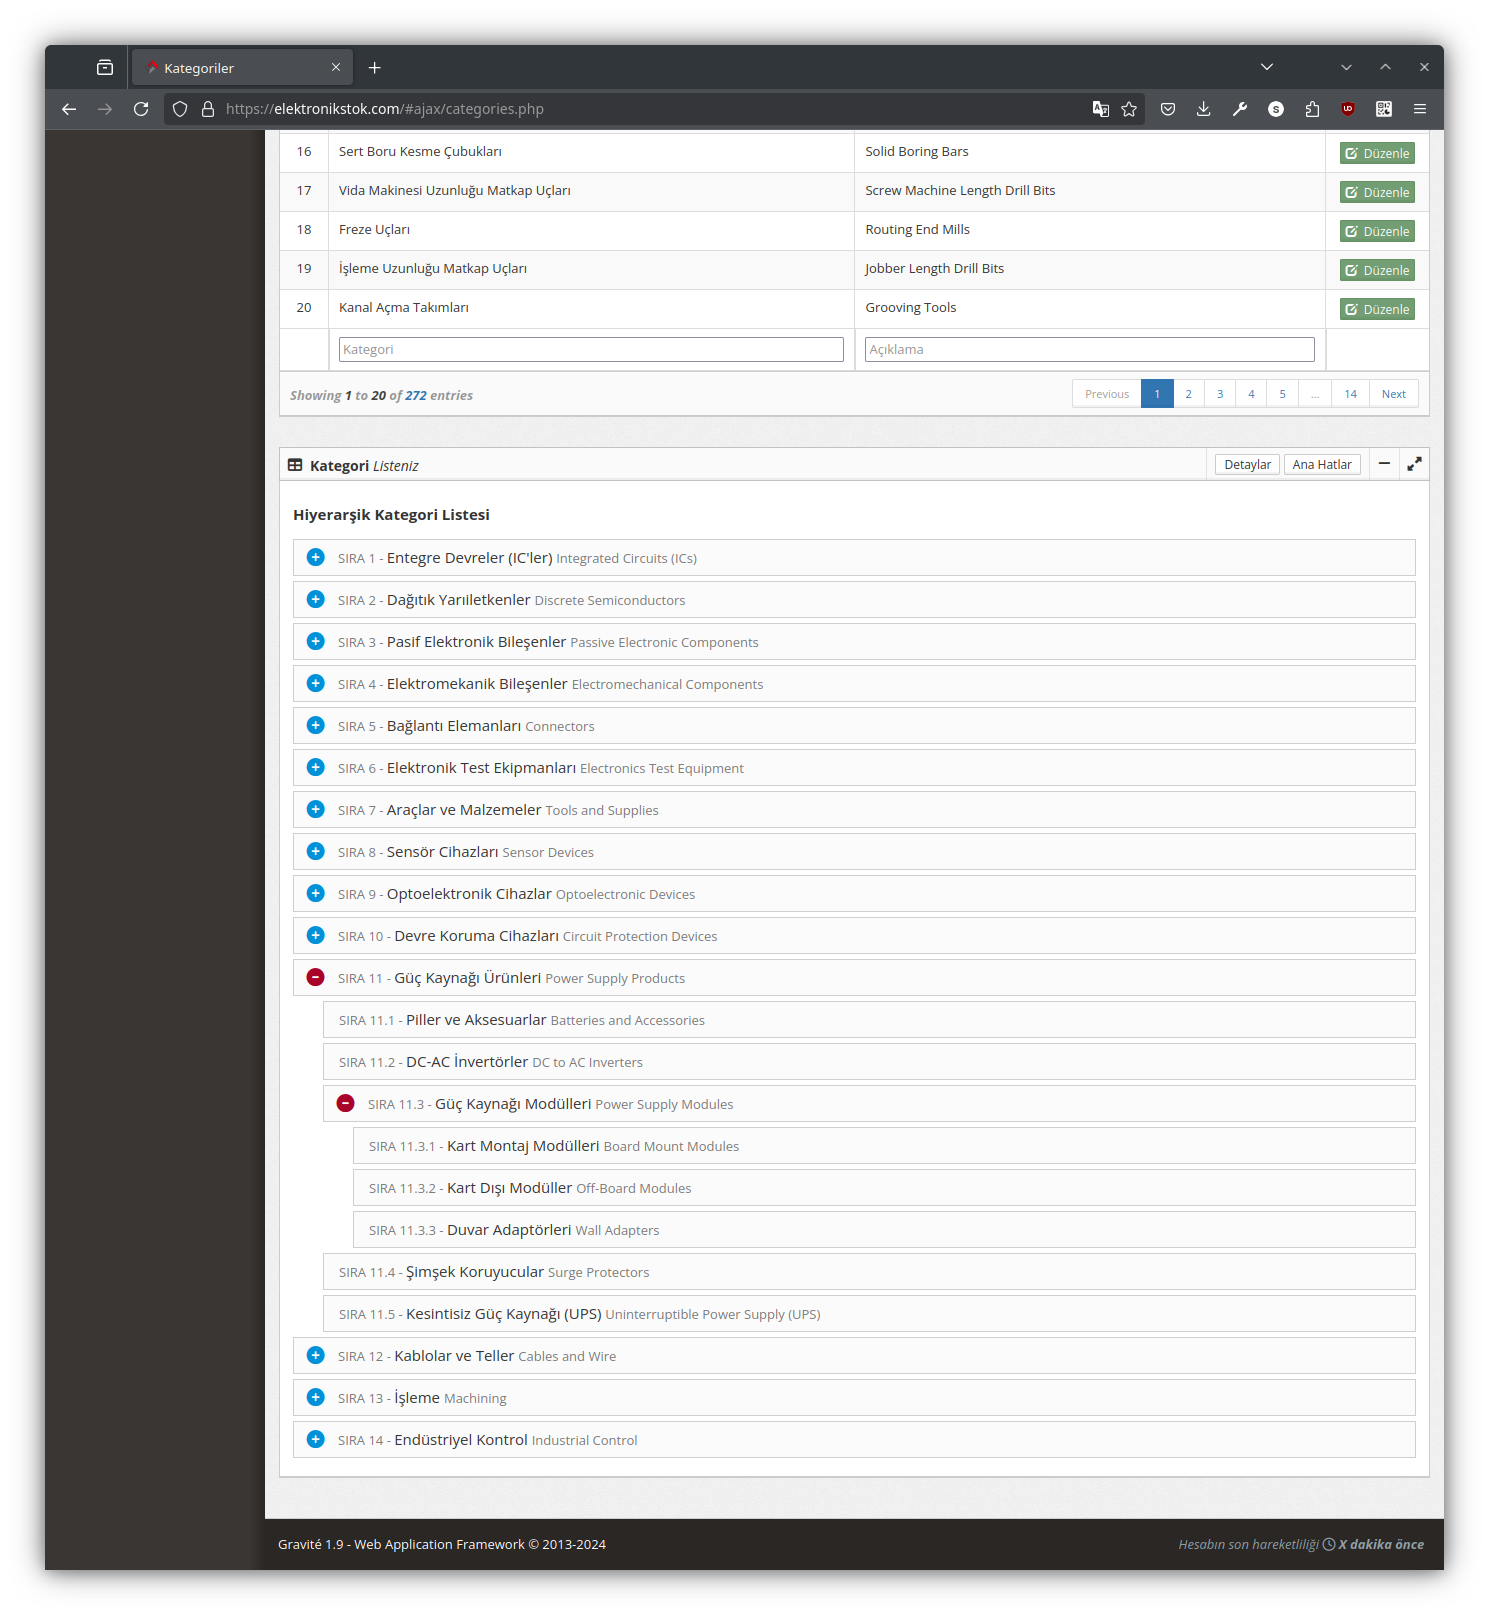Collapse SIRA 11 Güç Kaynağı Ürünleri
This screenshot has height=1615, width=1489.
click(x=316, y=977)
